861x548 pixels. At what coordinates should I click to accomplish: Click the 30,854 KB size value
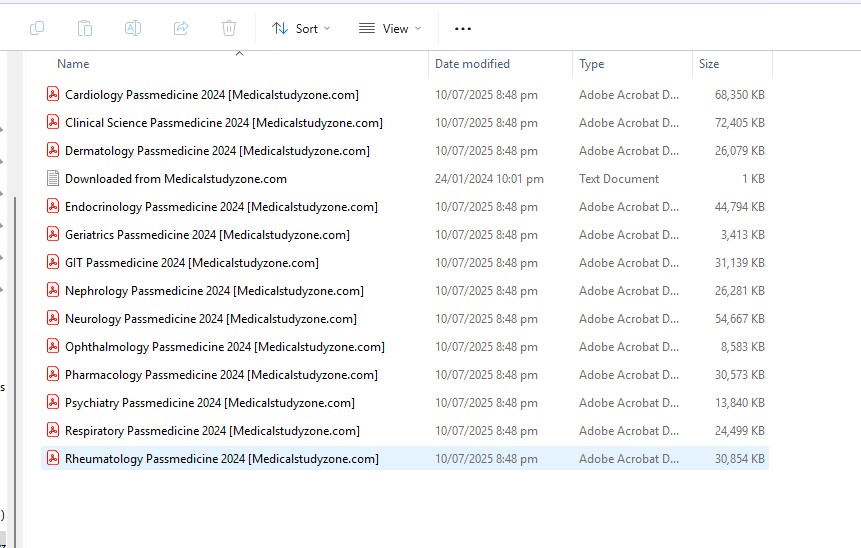pos(740,459)
